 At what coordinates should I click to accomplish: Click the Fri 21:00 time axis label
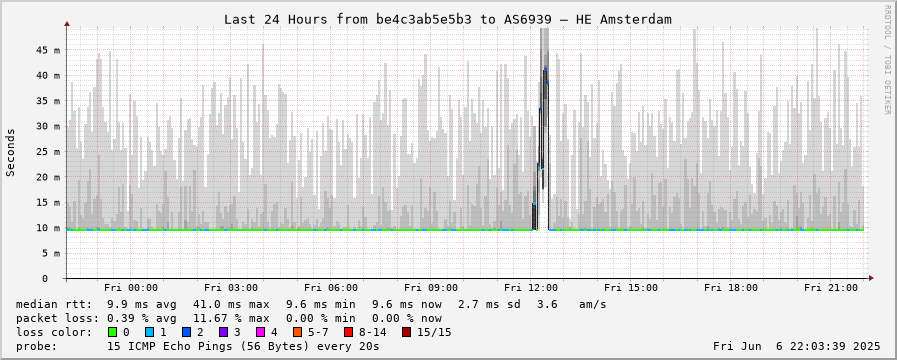pos(831,288)
